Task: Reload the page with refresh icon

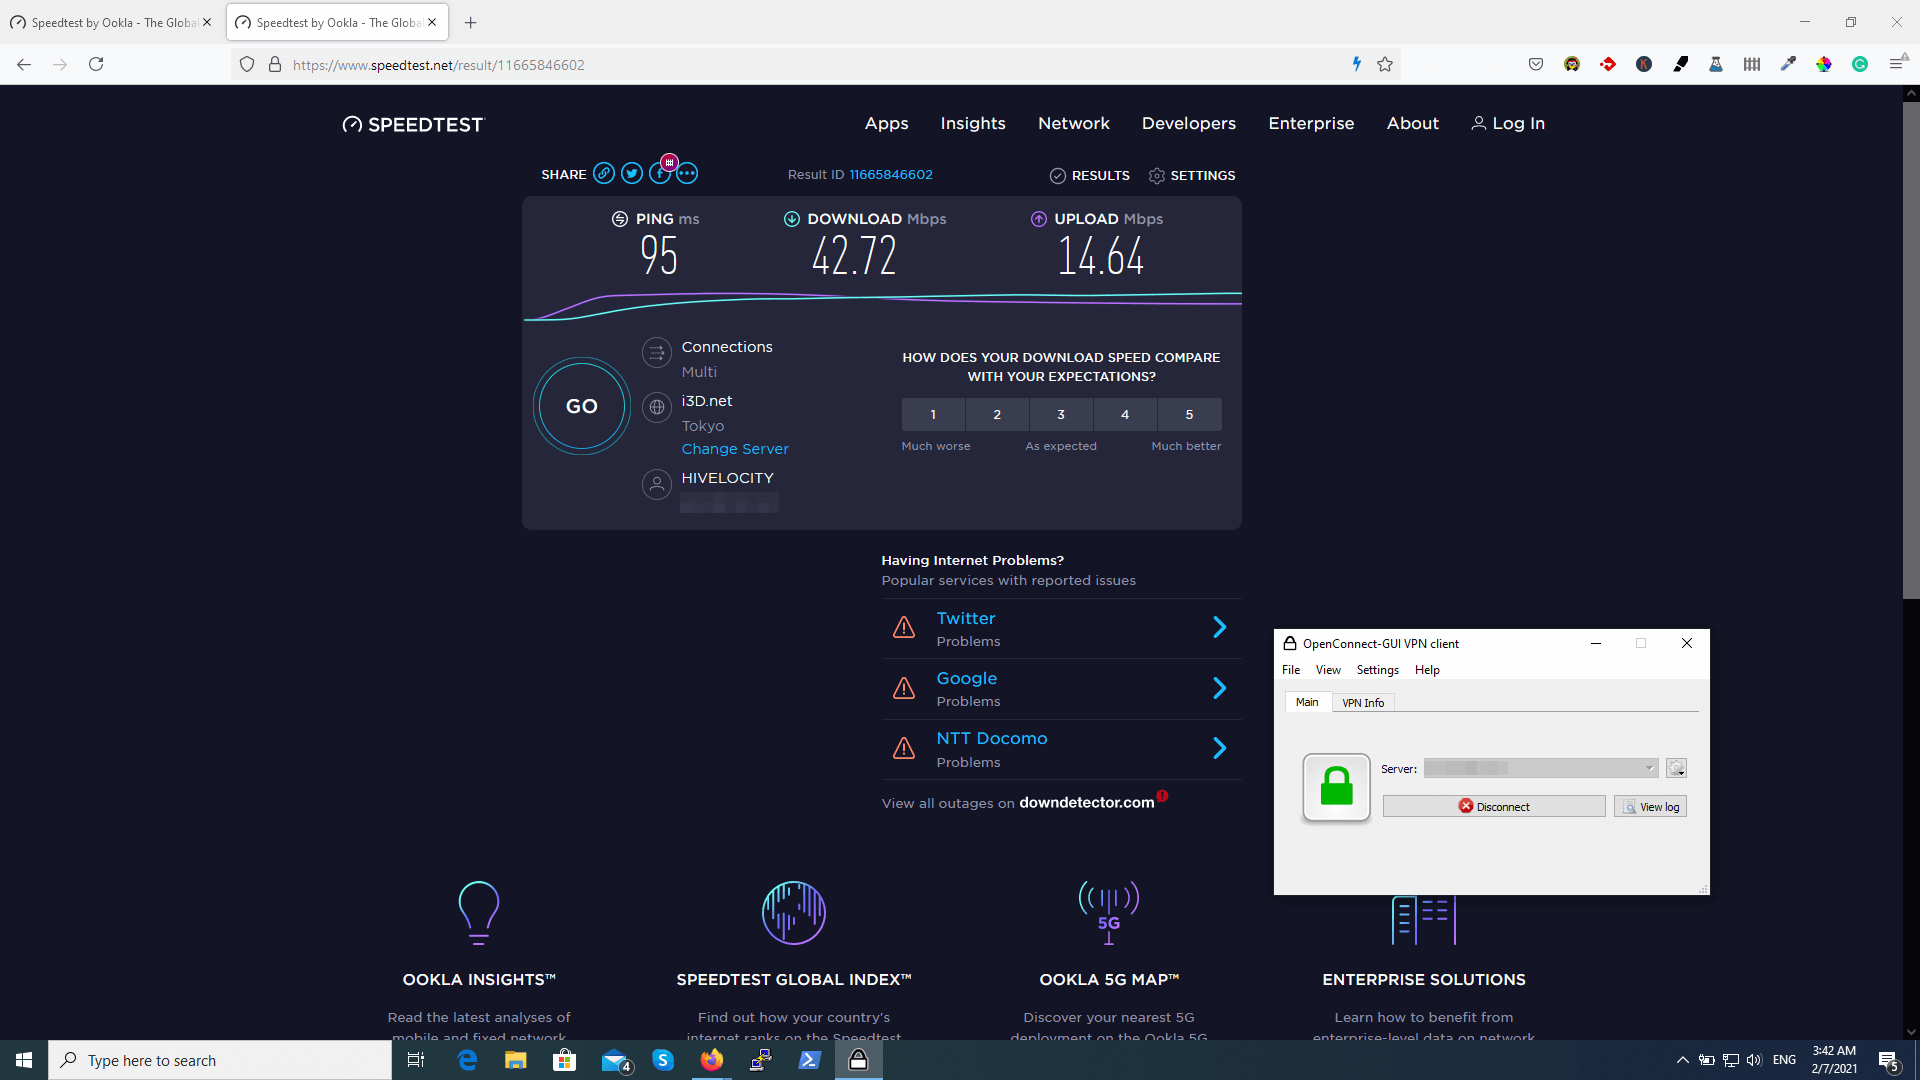Action: (96, 65)
